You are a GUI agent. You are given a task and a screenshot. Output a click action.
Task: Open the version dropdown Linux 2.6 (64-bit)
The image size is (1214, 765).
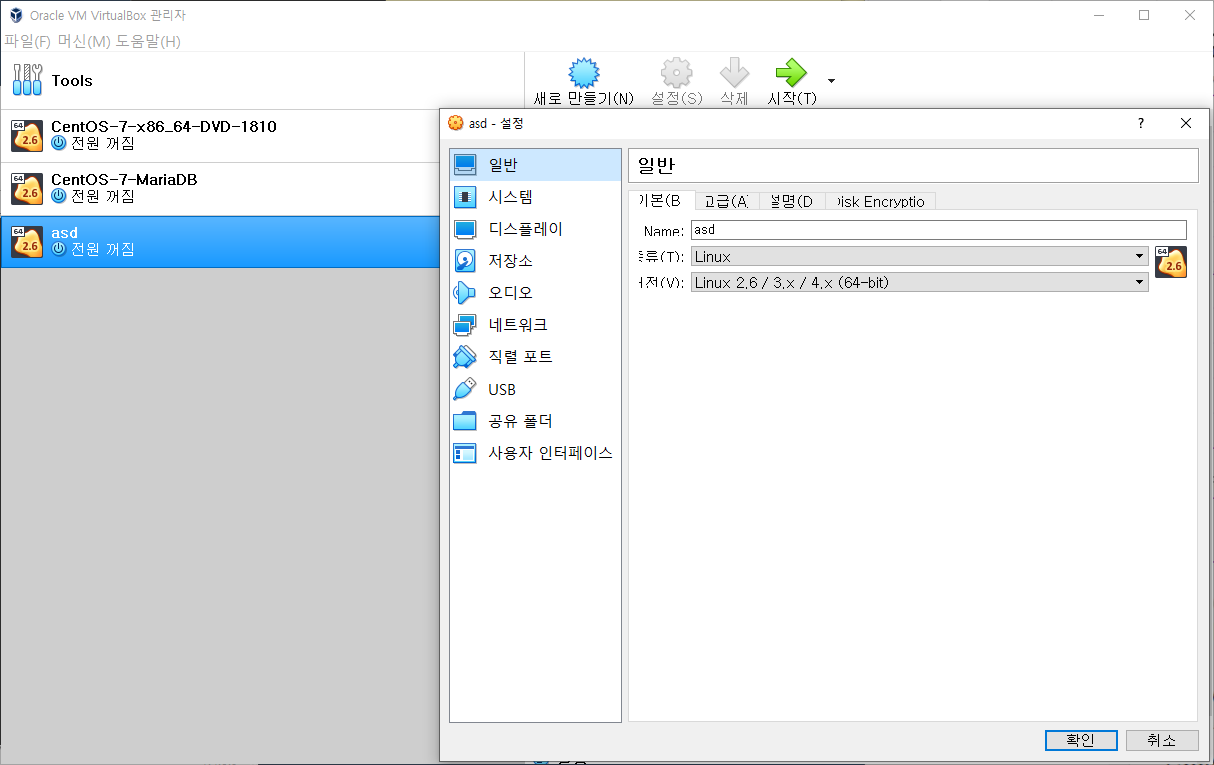[919, 283]
